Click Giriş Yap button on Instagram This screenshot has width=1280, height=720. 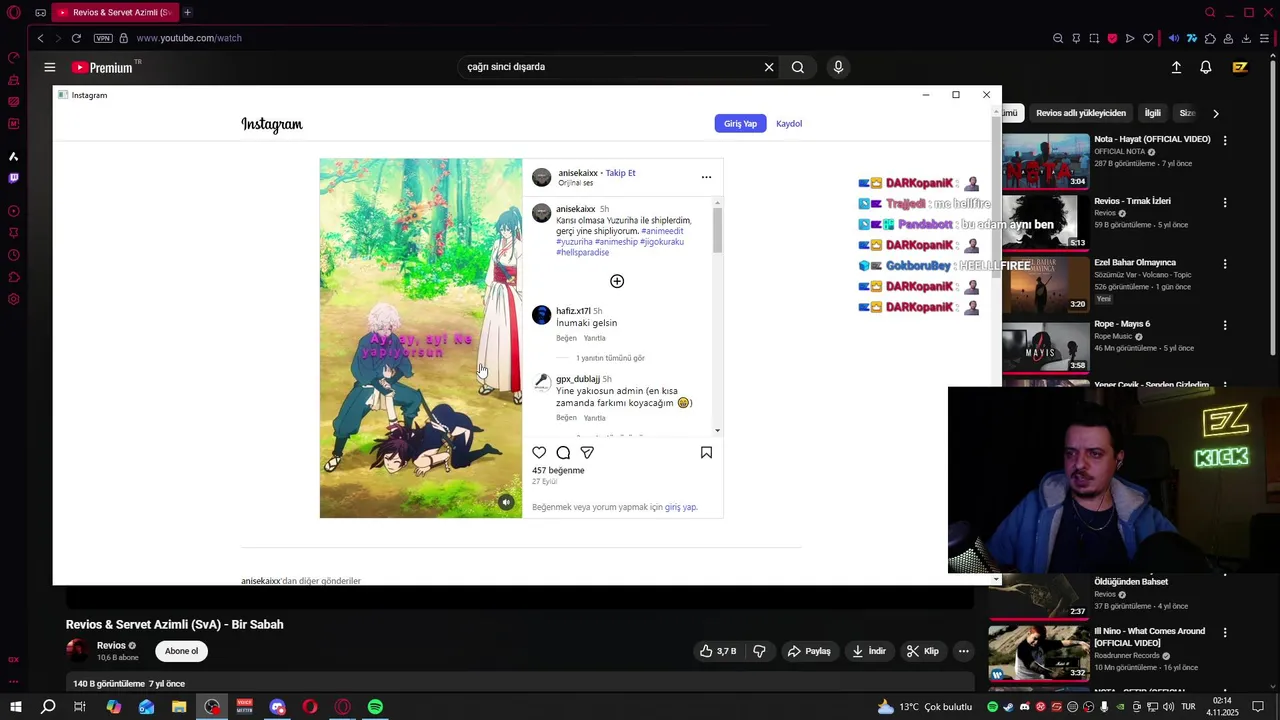[740, 123]
